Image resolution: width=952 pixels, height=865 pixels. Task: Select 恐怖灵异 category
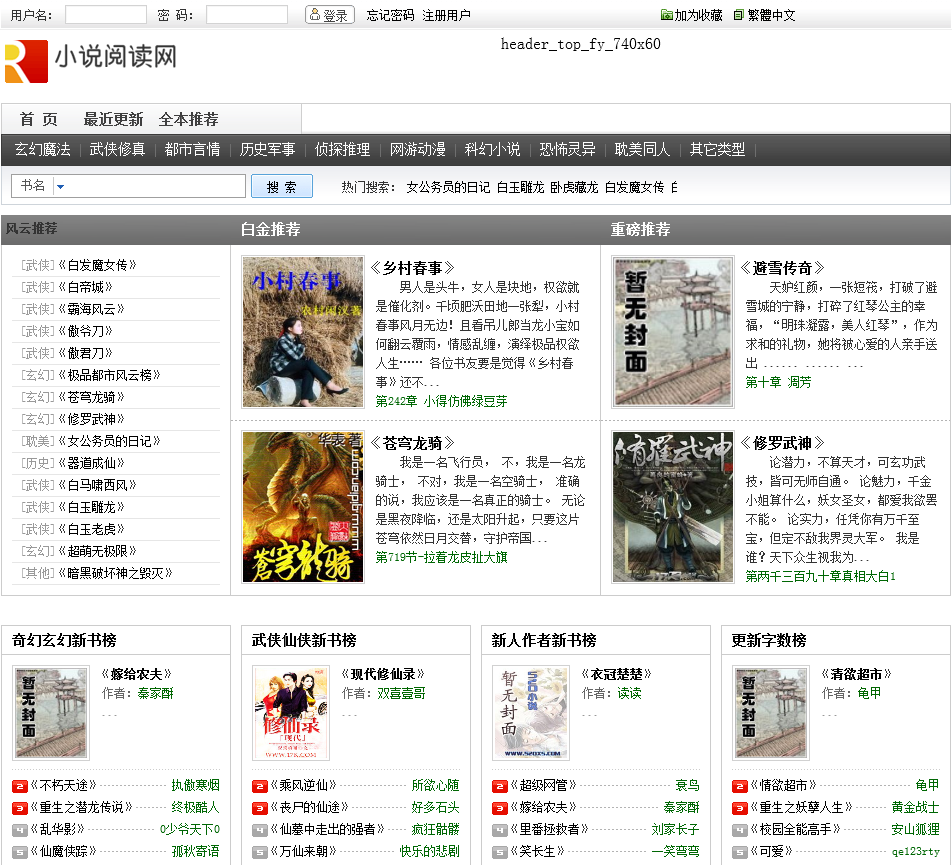(x=568, y=149)
